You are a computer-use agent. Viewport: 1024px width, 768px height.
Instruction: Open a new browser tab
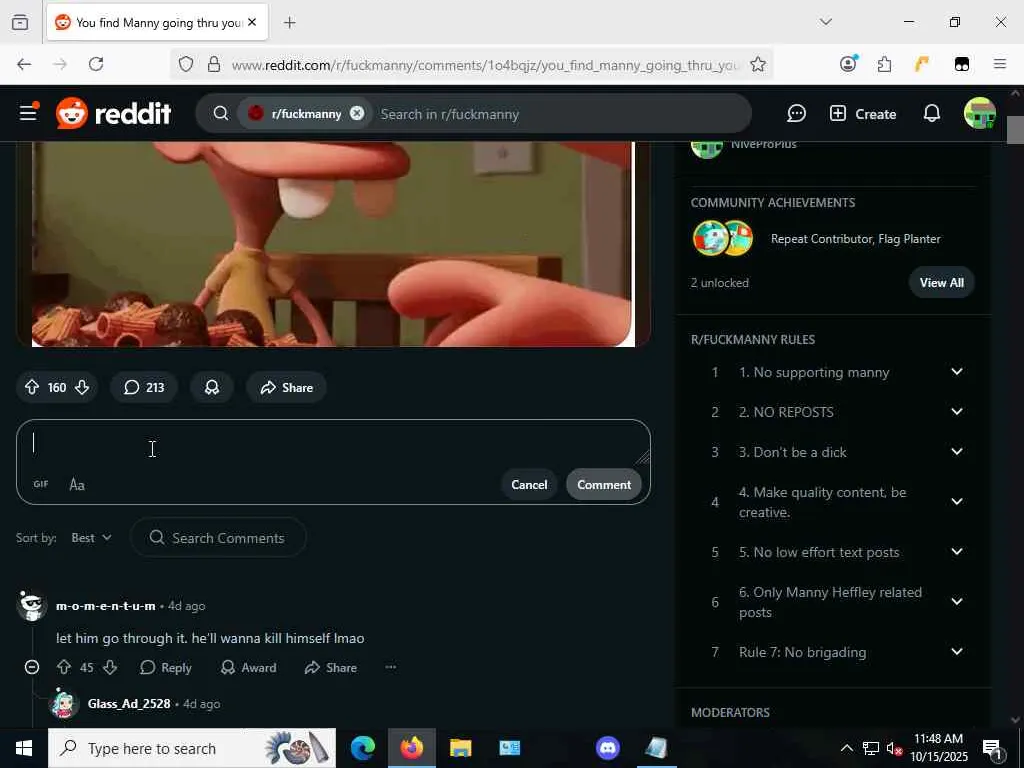(289, 23)
